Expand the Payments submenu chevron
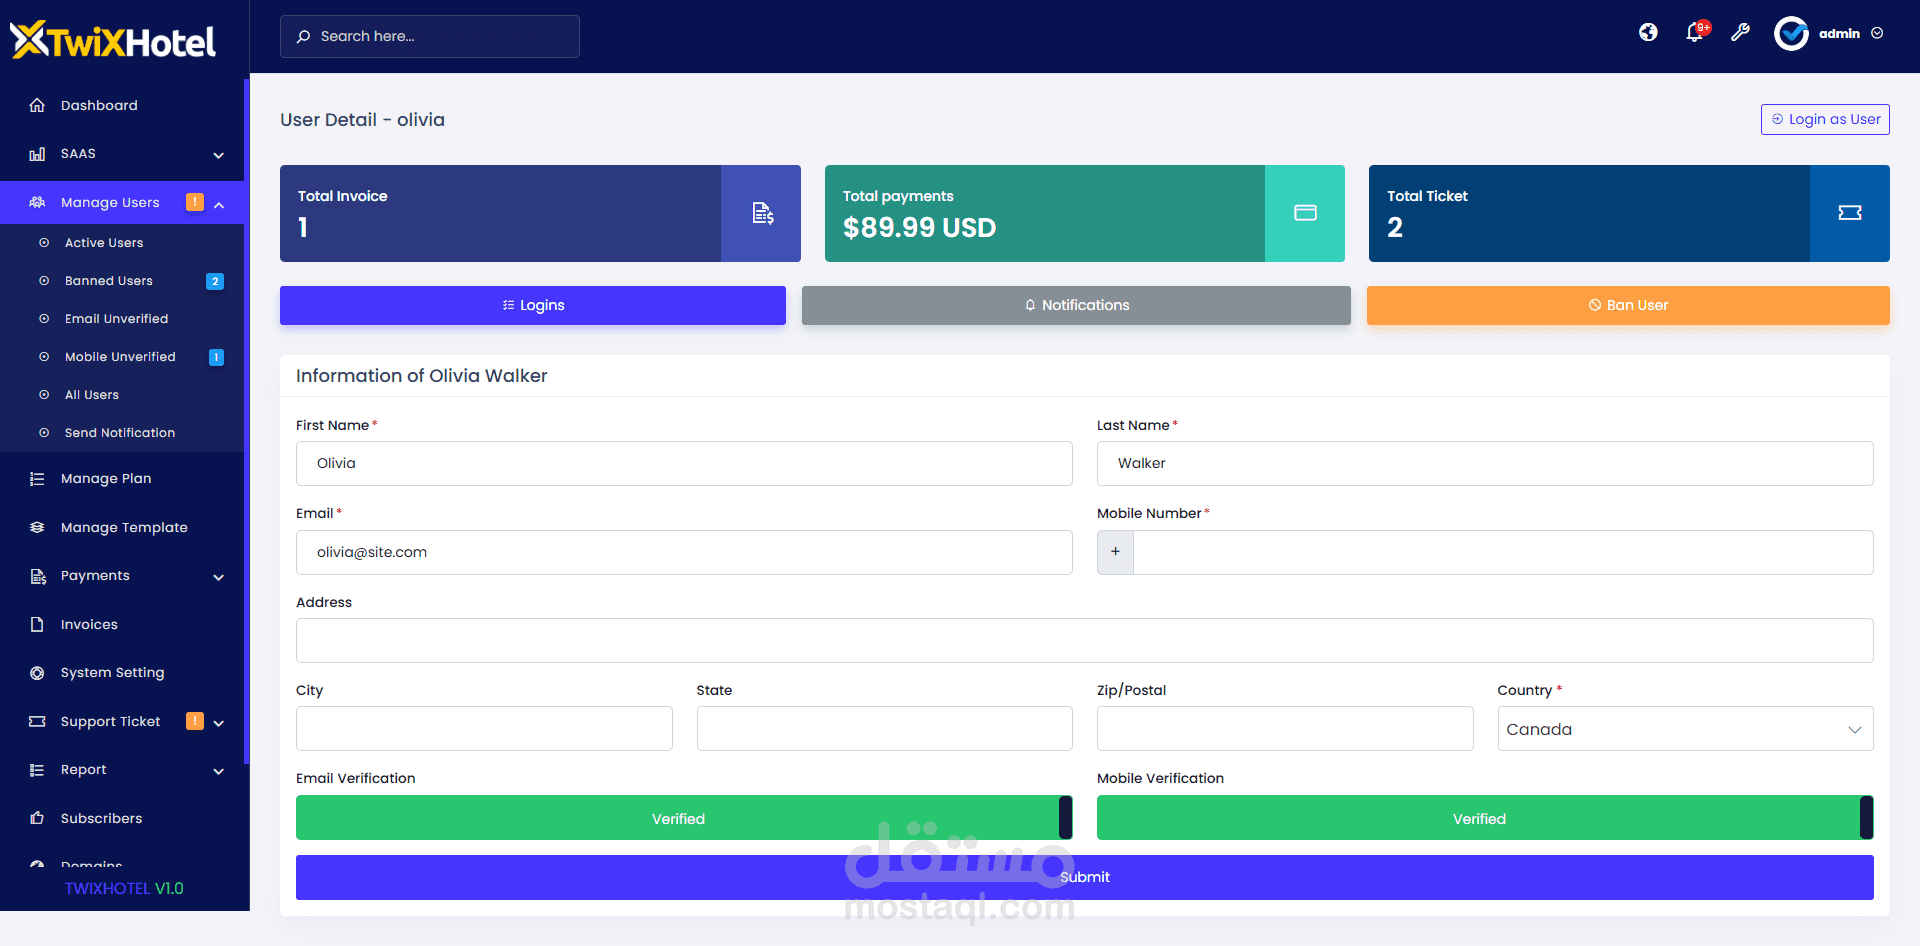Viewport: 1920px width, 946px height. [219, 577]
